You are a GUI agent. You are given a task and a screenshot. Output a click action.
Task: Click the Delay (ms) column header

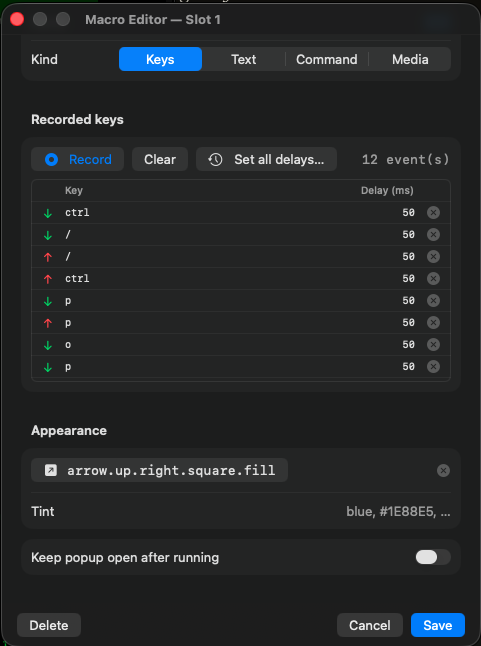click(x=387, y=190)
